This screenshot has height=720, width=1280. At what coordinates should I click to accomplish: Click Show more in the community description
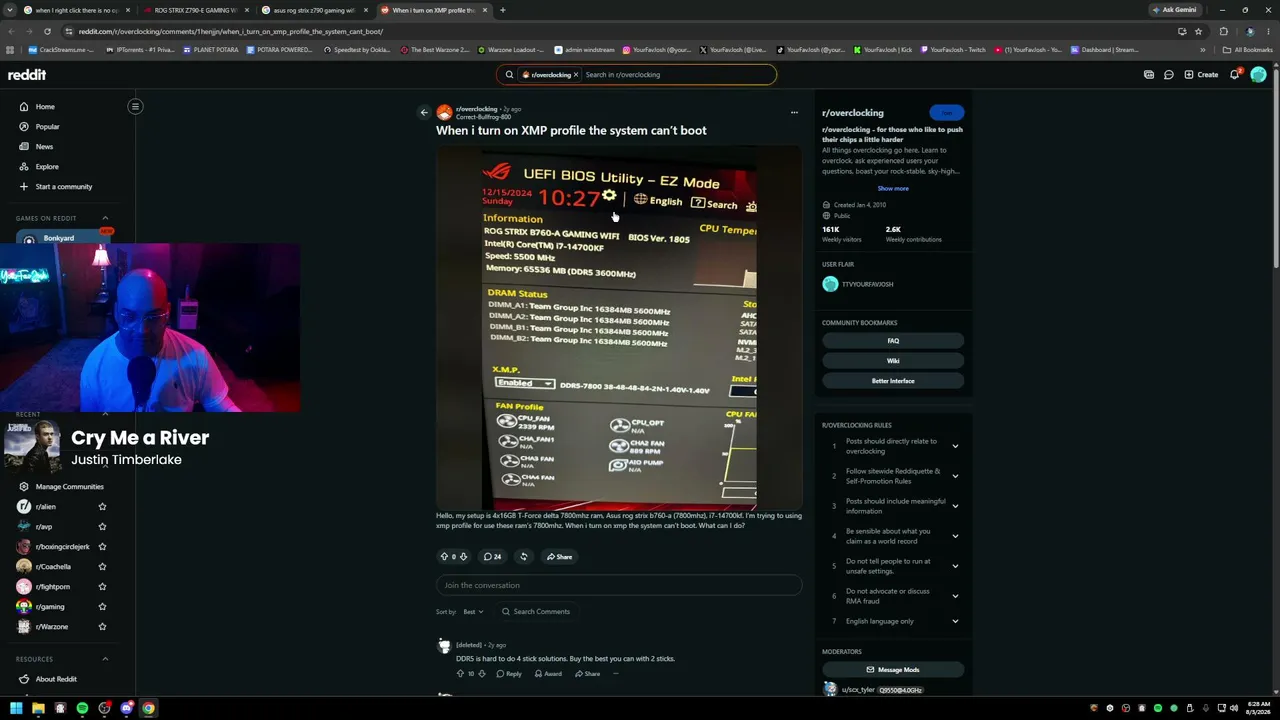point(893,188)
